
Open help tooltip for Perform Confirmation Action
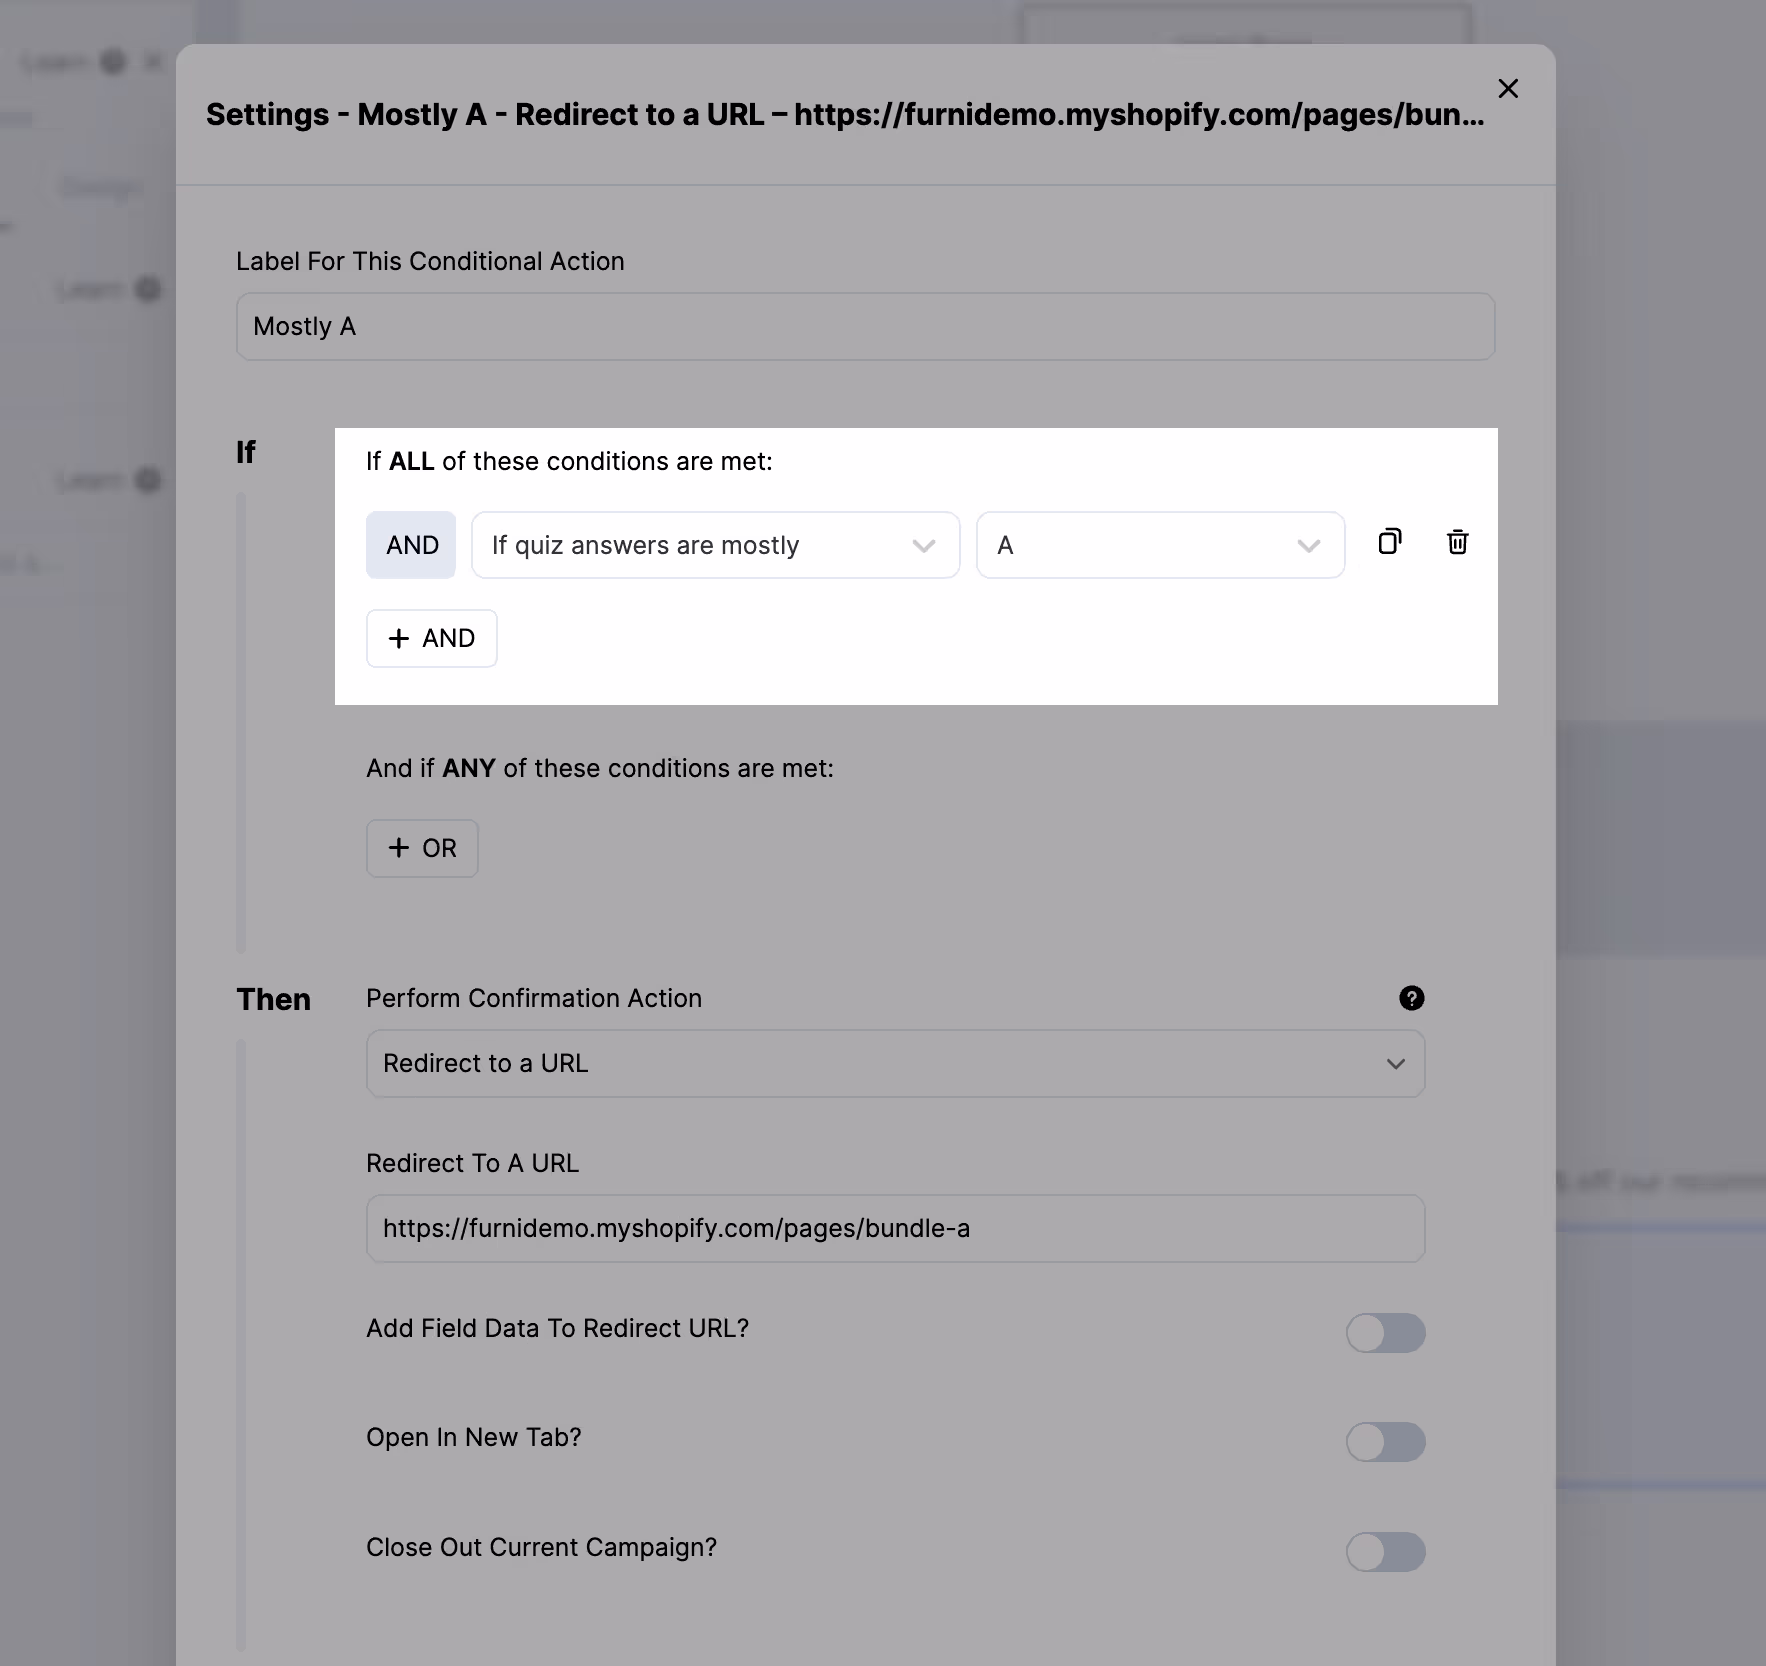click(x=1411, y=998)
